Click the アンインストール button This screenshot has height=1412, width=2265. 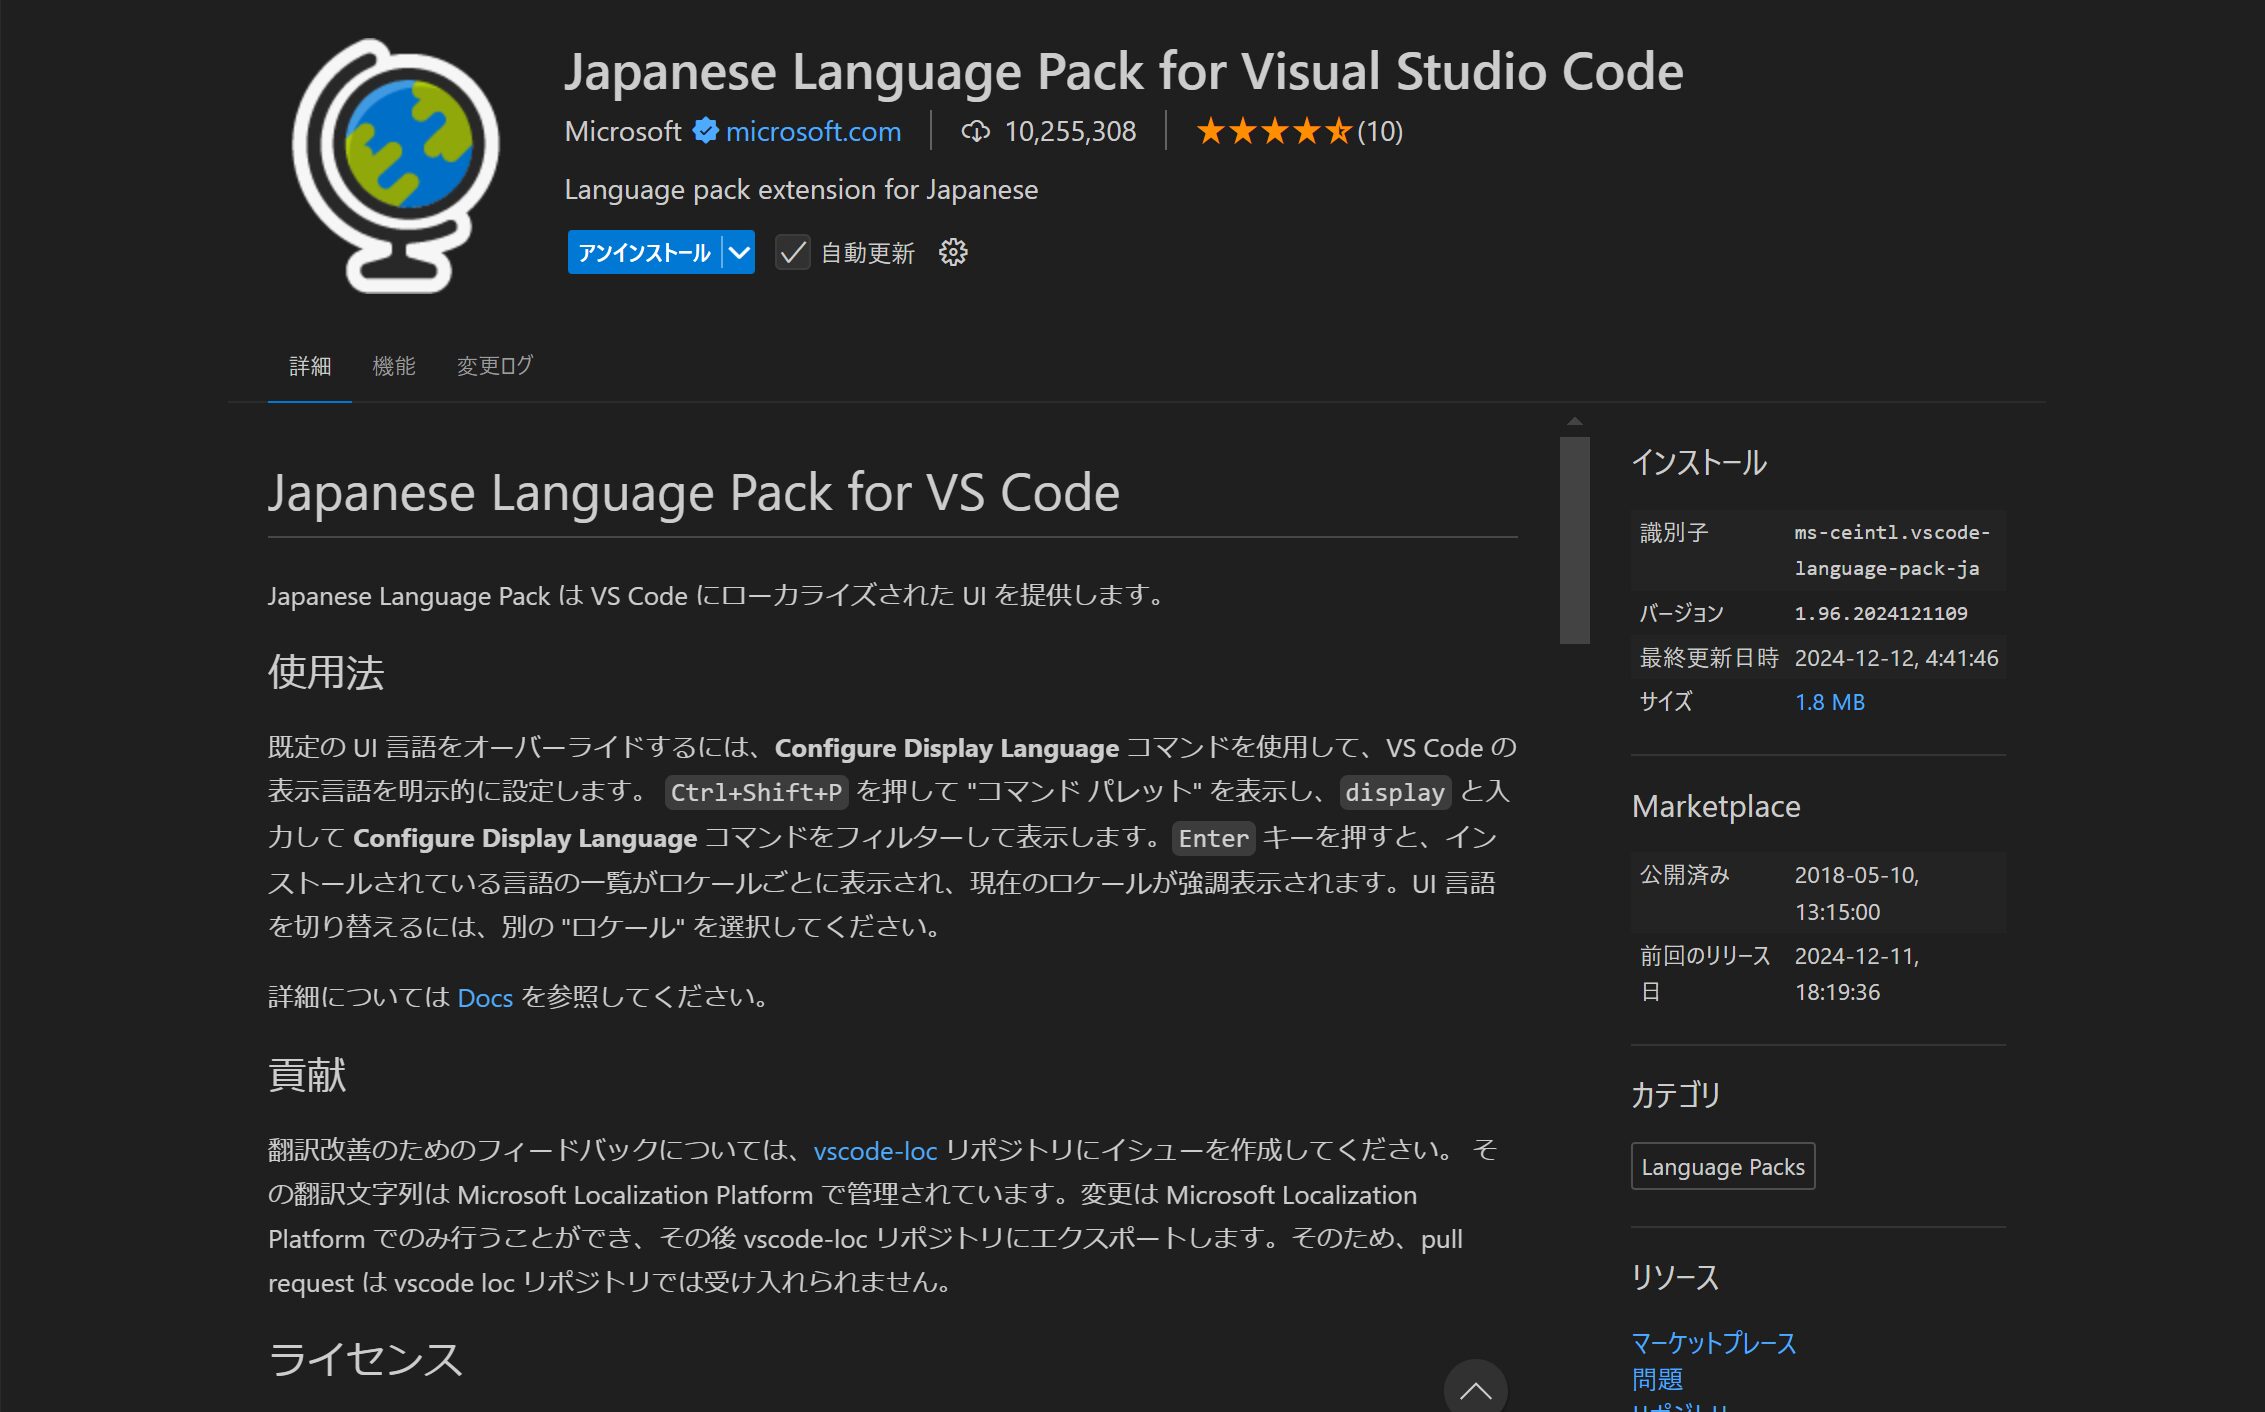pyautogui.click(x=644, y=252)
